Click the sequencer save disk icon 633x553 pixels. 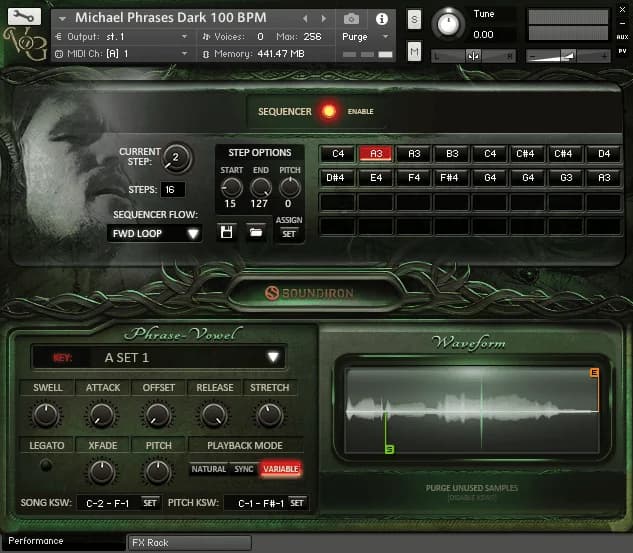click(226, 232)
